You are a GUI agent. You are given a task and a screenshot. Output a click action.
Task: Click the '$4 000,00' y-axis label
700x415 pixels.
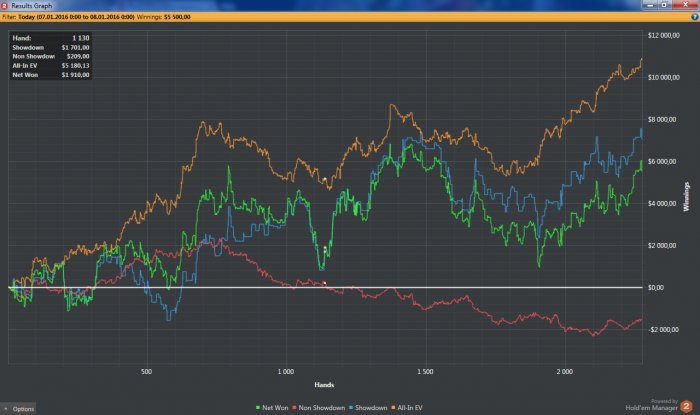pyautogui.click(x=662, y=203)
